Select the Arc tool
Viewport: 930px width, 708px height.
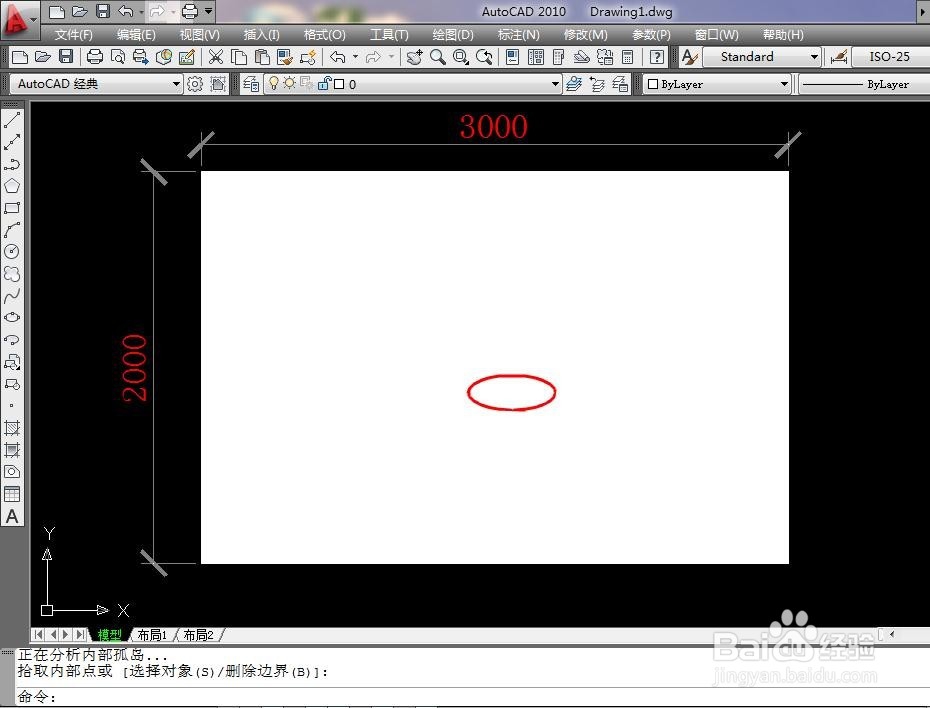12,229
